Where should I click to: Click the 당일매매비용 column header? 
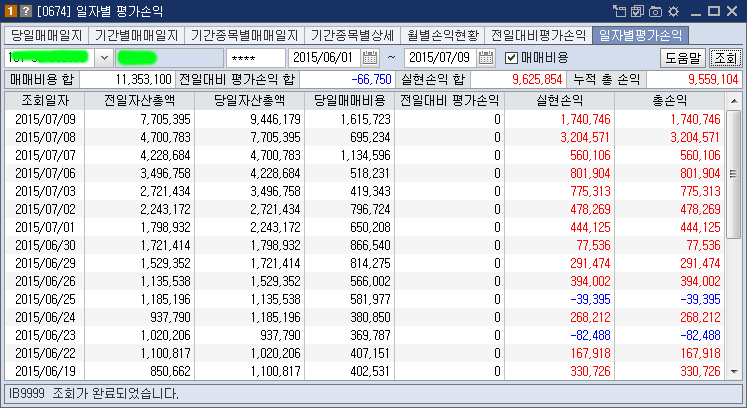point(350,101)
